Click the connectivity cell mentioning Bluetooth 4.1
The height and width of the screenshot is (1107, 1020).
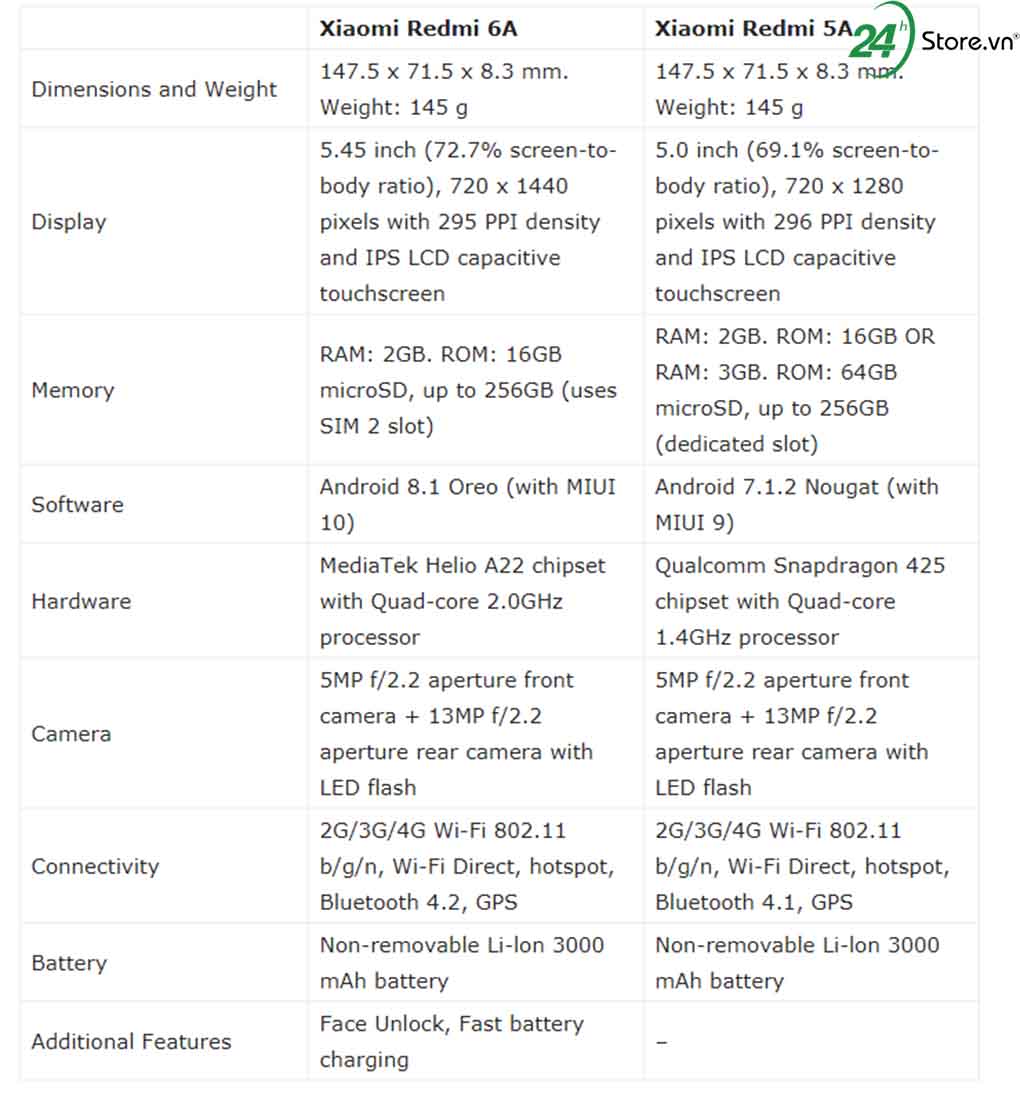click(801, 866)
